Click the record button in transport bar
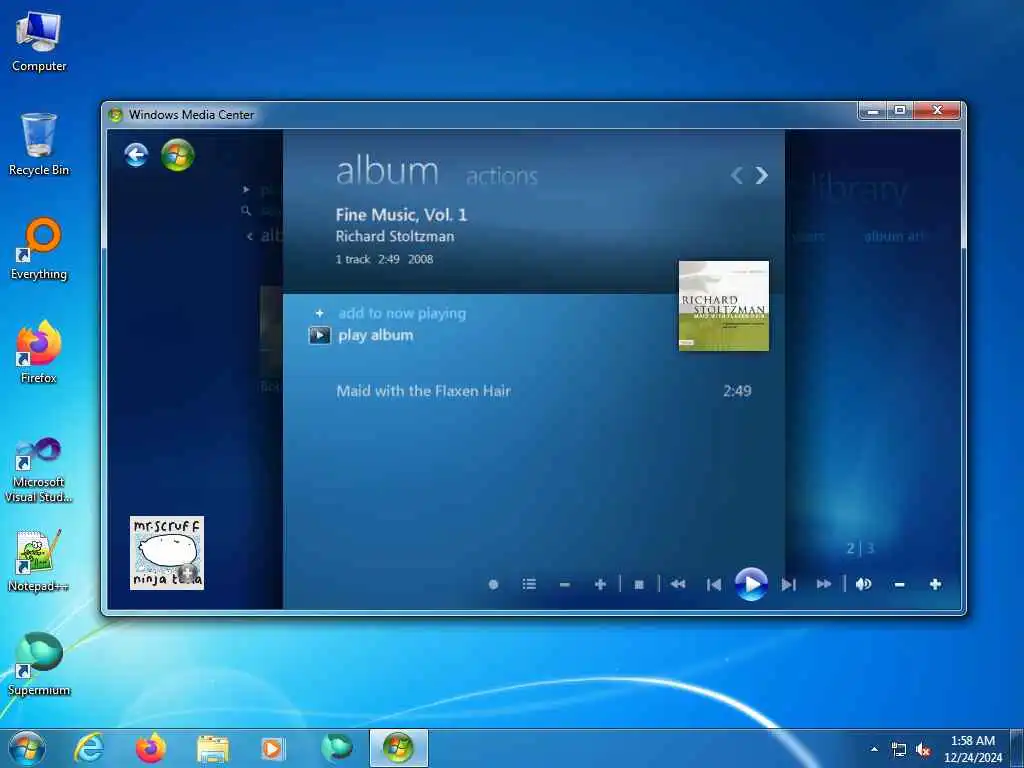Screen dimensions: 1024x768 (494, 584)
